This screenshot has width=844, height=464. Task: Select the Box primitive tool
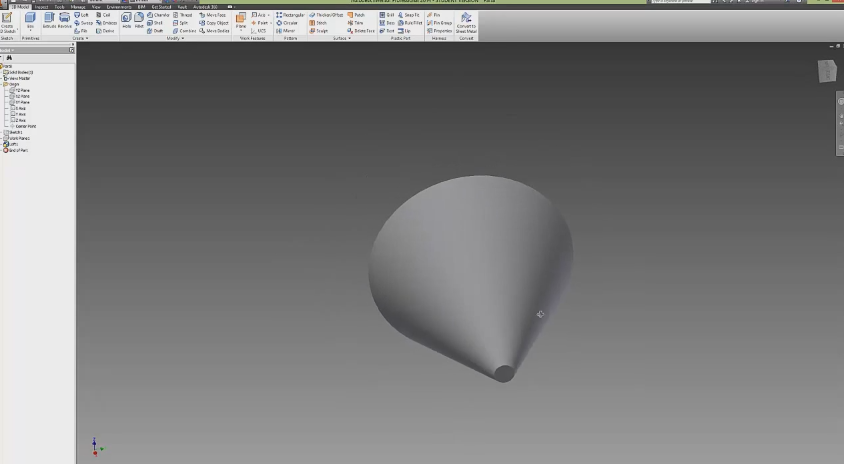pyautogui.click(x=30, y=20)
